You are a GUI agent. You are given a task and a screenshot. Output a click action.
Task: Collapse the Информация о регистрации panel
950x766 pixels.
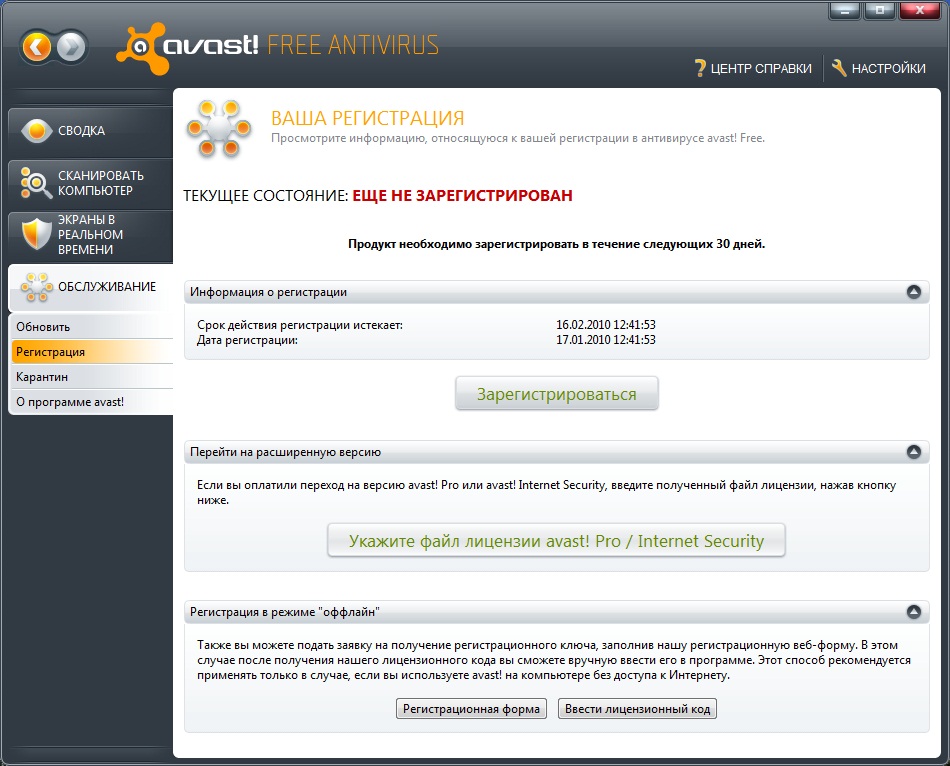pyautogui.click(x=914, y=292)
